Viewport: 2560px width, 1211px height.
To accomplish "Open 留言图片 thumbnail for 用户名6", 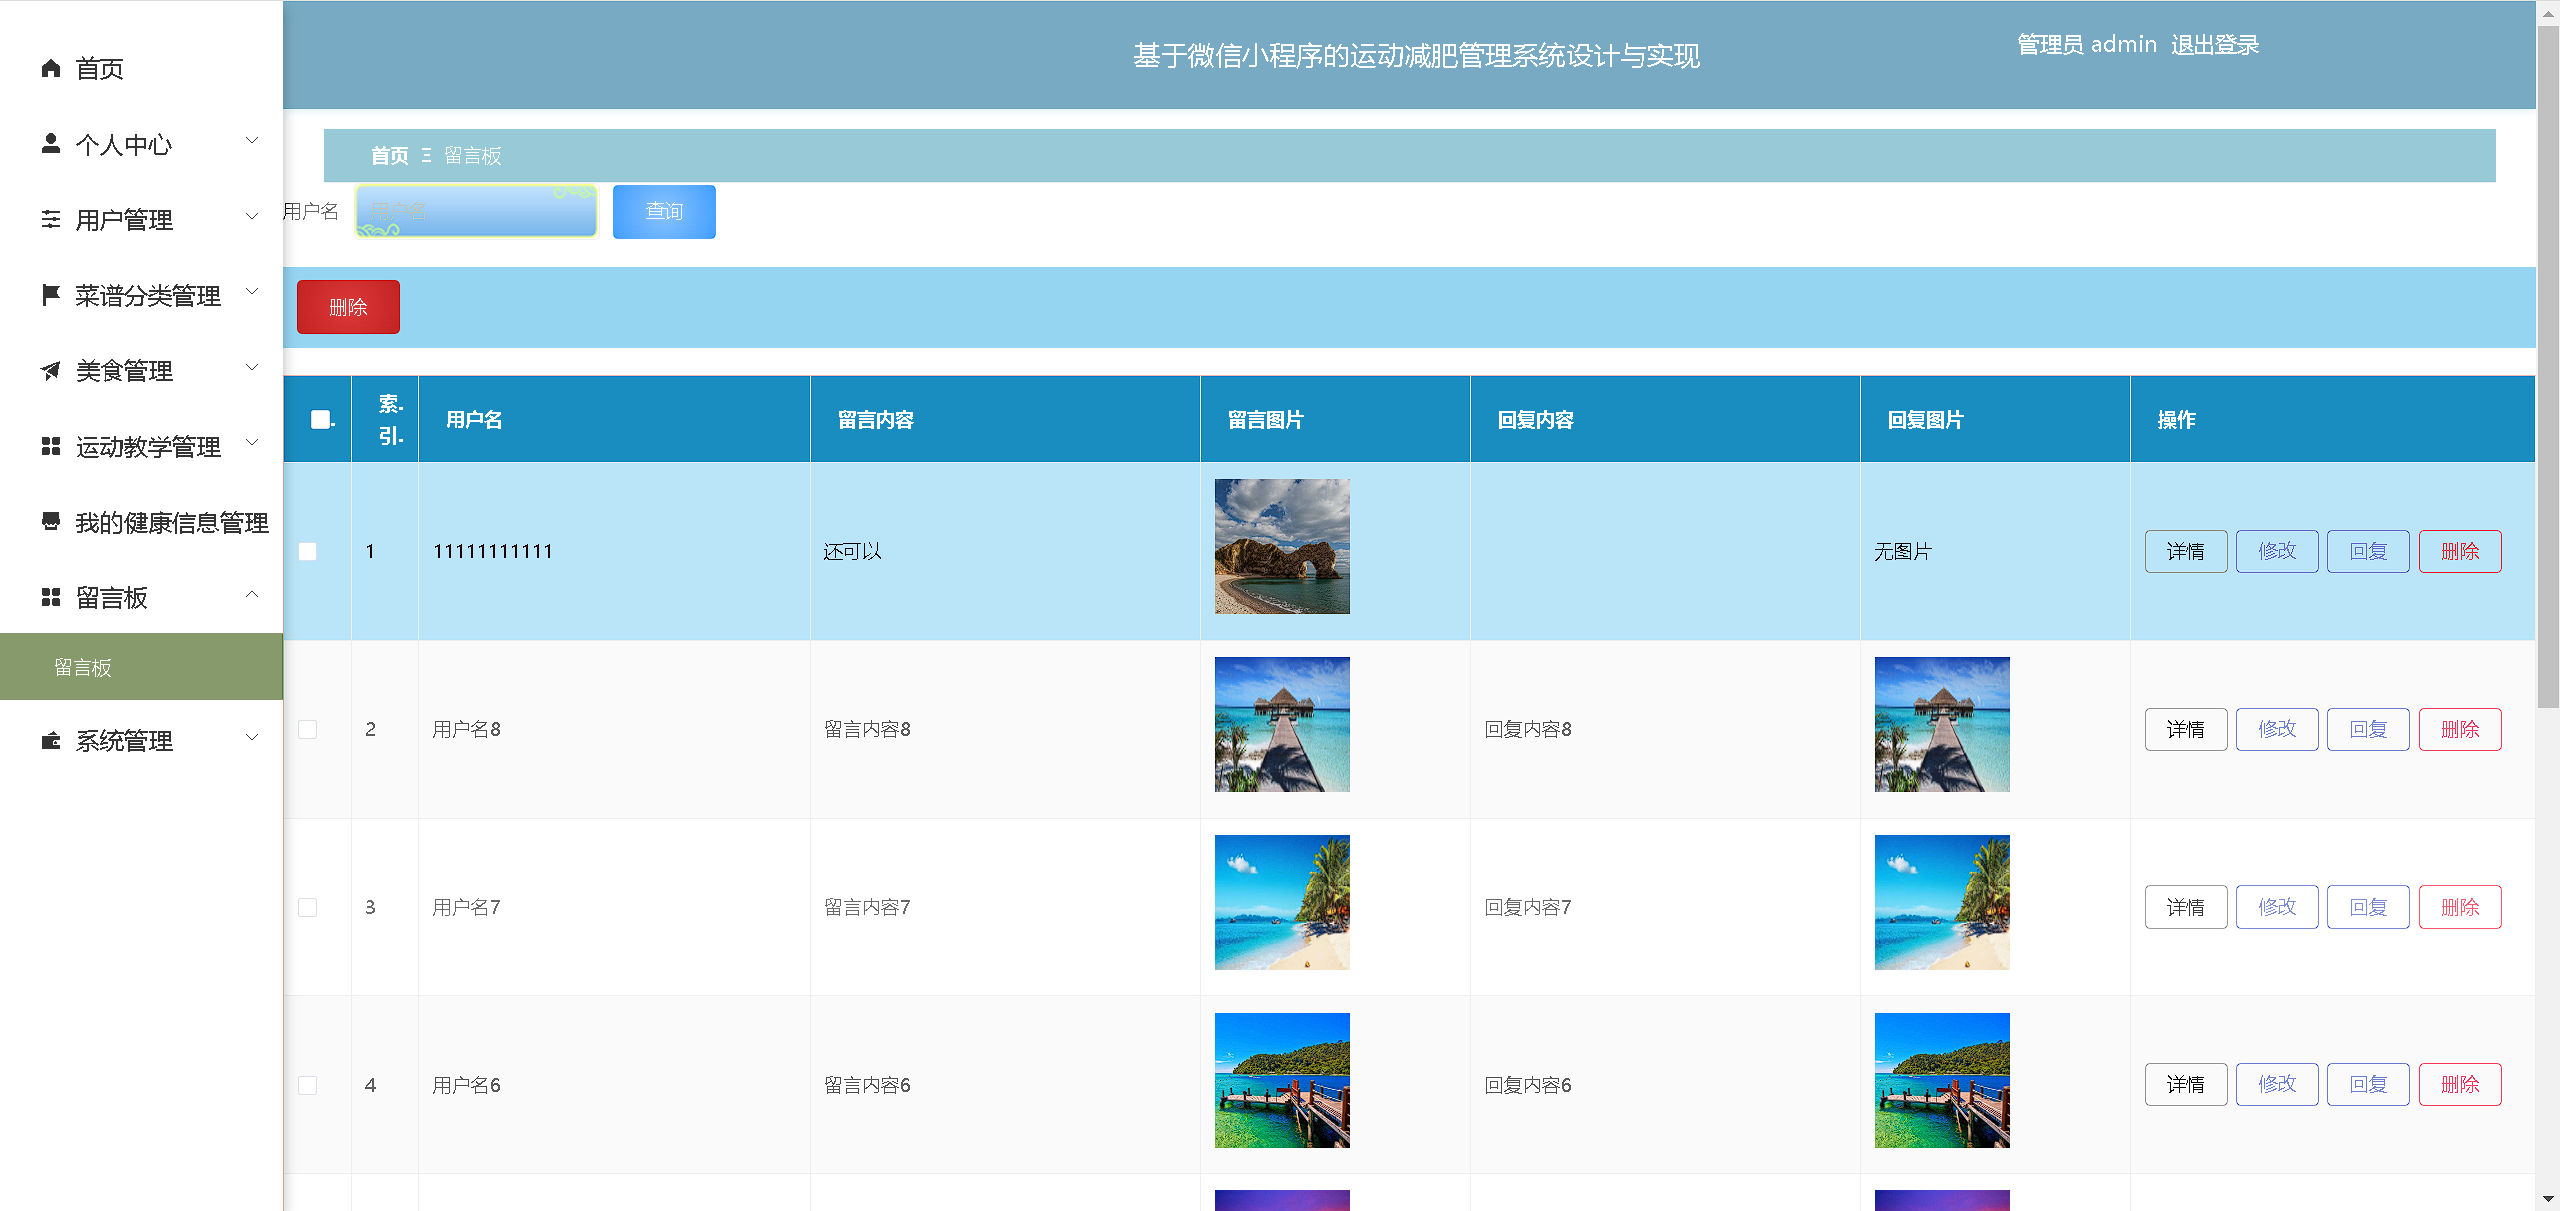I will coord(1282,1080).
